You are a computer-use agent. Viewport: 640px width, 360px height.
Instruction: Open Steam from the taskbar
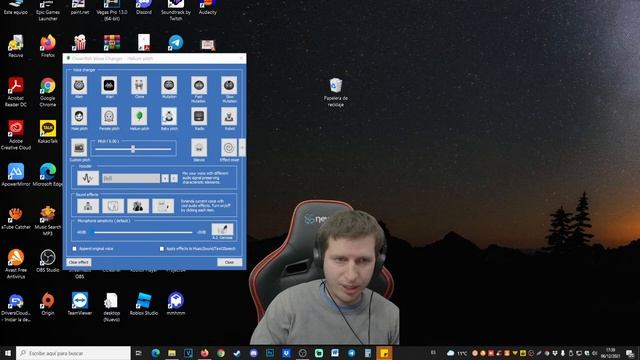(237, 353)
